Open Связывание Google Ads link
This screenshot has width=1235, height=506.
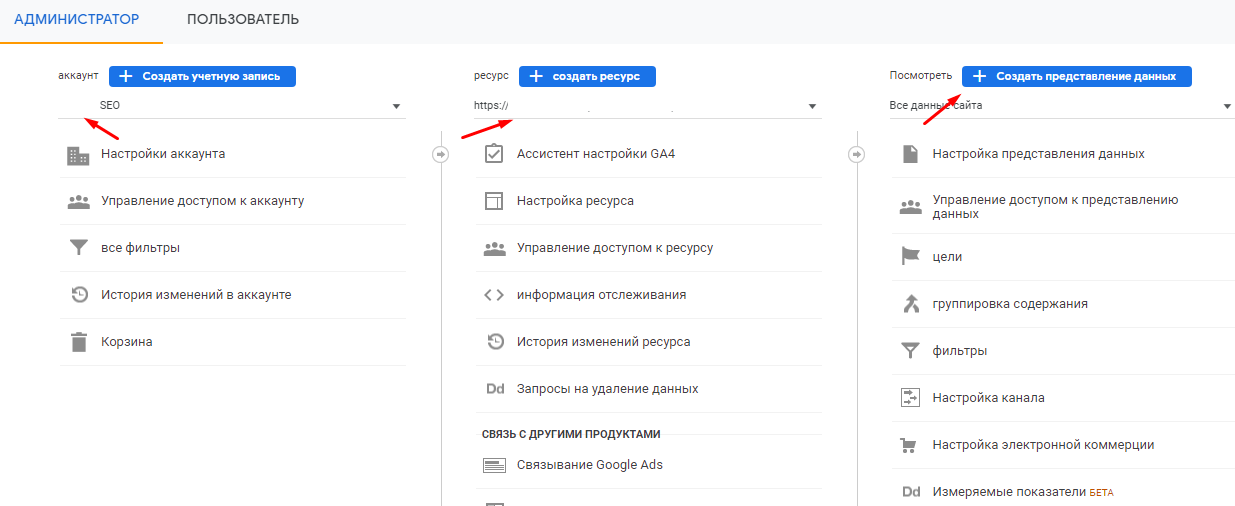point(589,465)
